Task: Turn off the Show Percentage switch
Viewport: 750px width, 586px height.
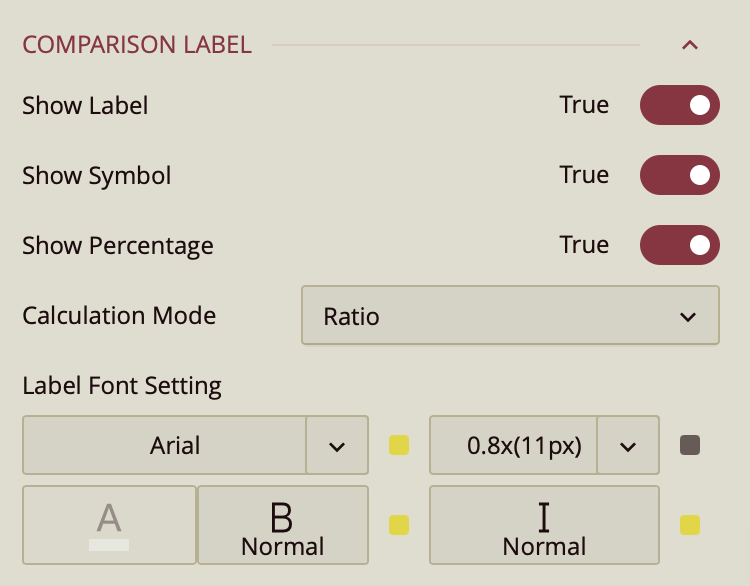Action: [x=679, y=245]
